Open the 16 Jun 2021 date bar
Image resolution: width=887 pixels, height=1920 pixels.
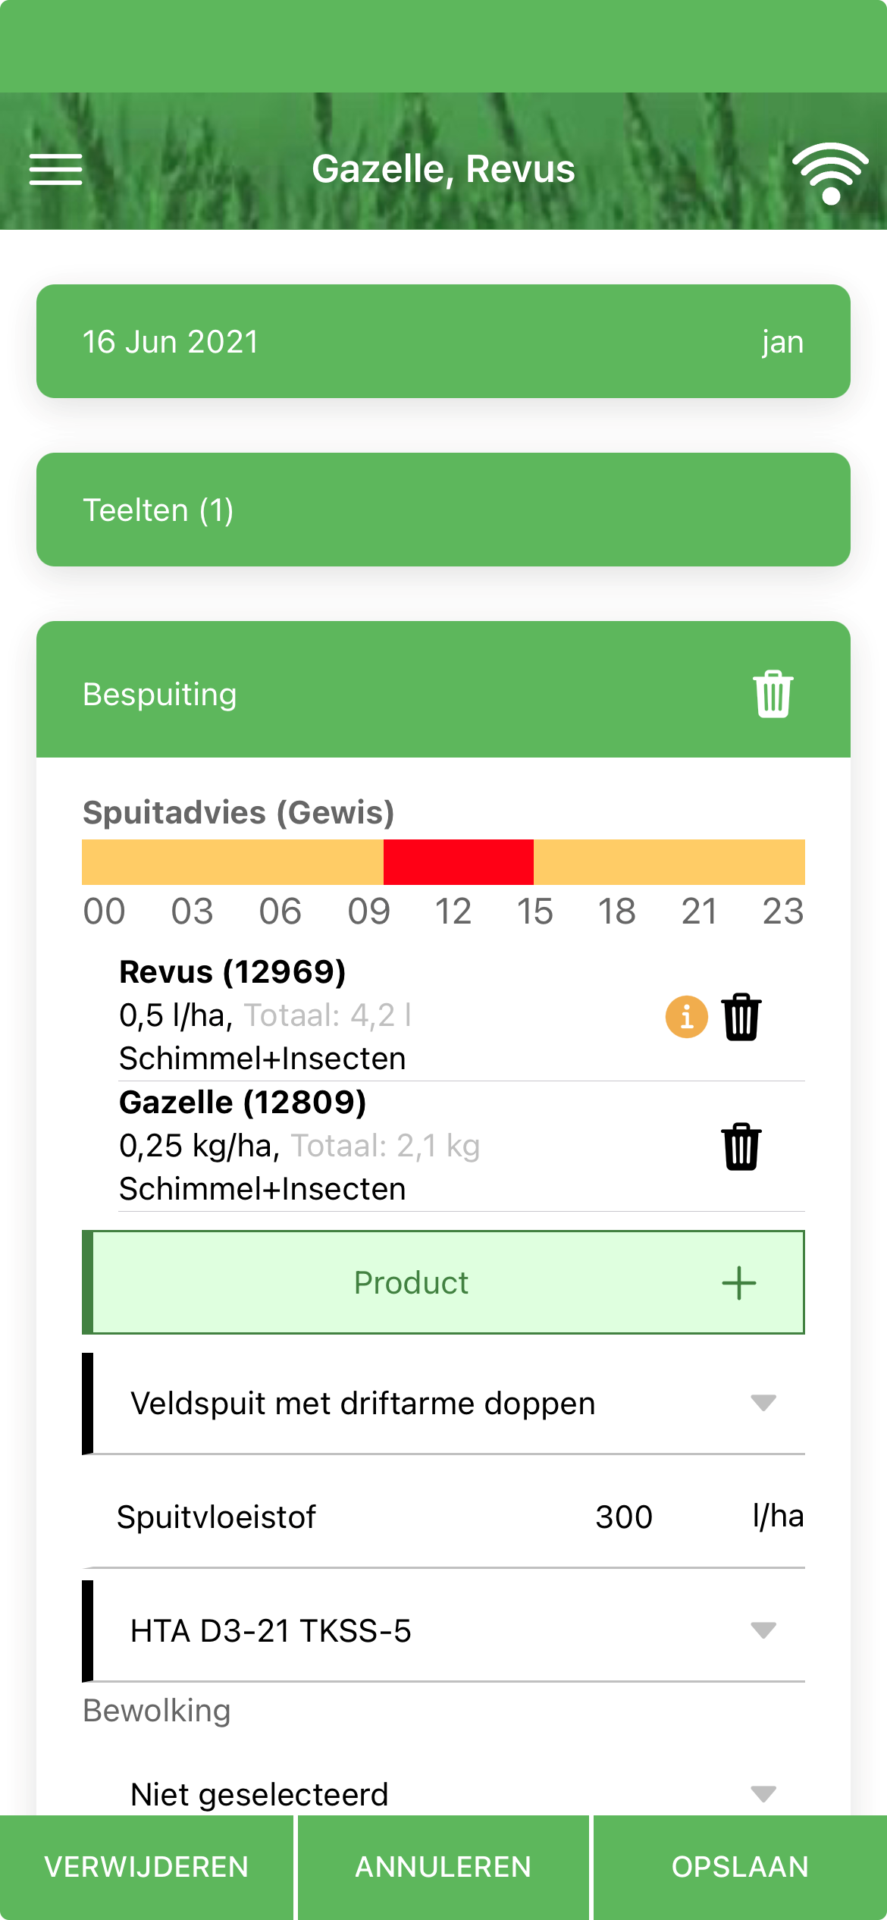pos(443,342)
